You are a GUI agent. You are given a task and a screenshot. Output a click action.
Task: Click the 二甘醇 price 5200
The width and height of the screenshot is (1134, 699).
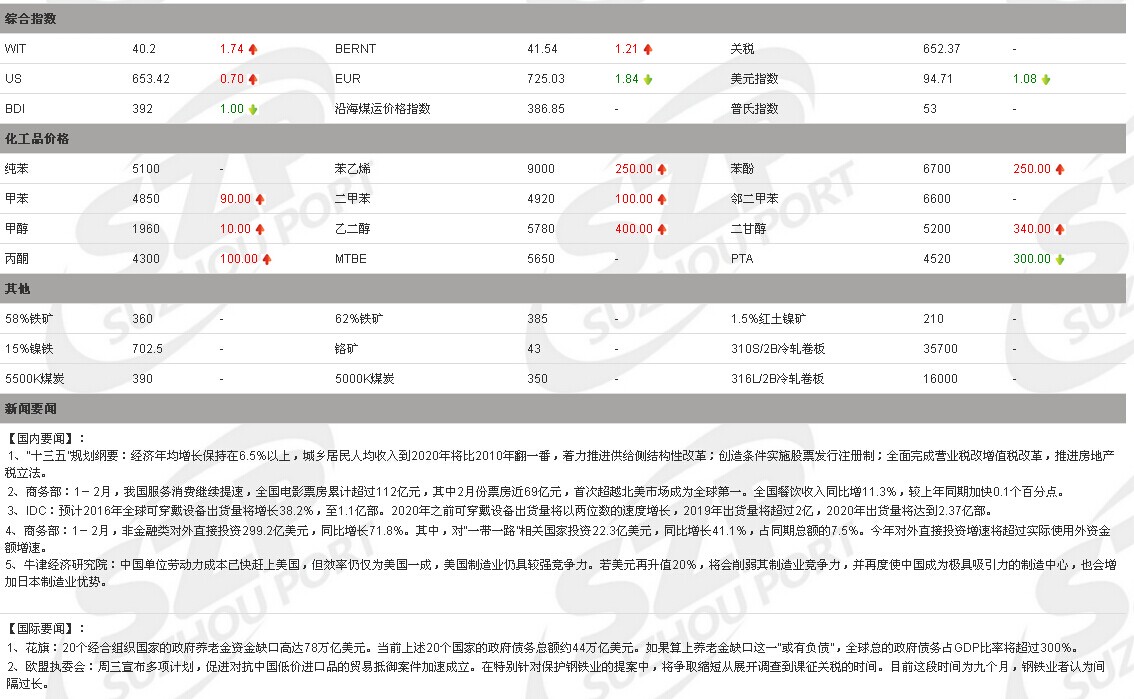tap(937, 229)
